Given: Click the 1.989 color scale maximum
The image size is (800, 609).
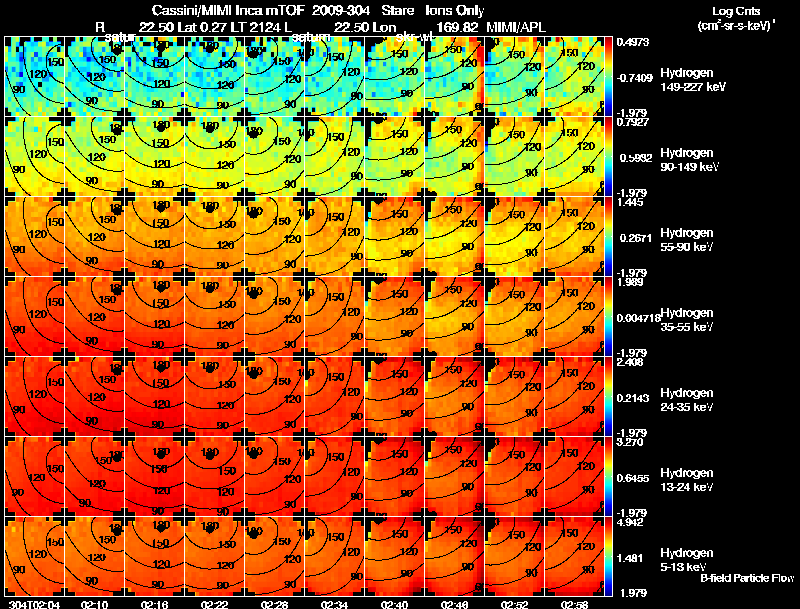Looking at the screenshot, I should click(x=630, y=282).
